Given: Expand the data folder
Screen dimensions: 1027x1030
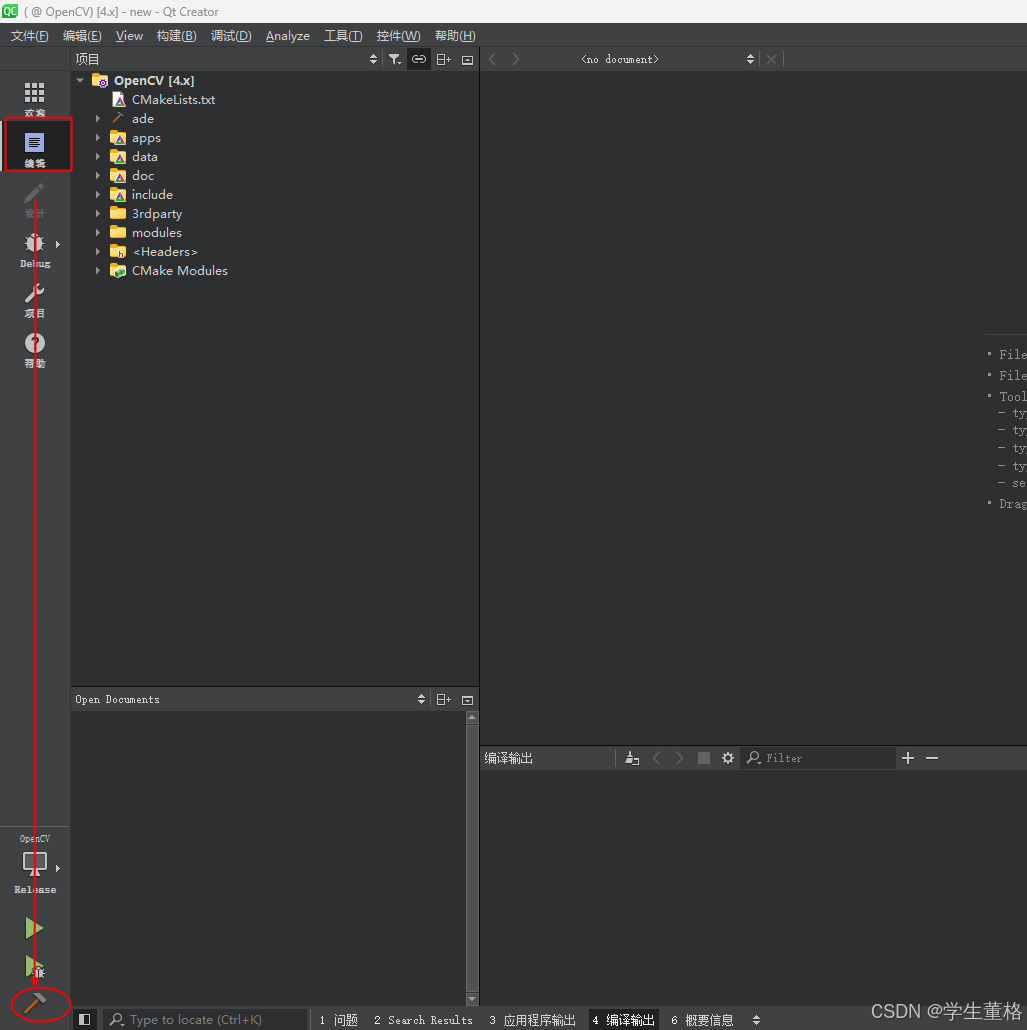Looking at the screenshot, I should pos(98,157).
